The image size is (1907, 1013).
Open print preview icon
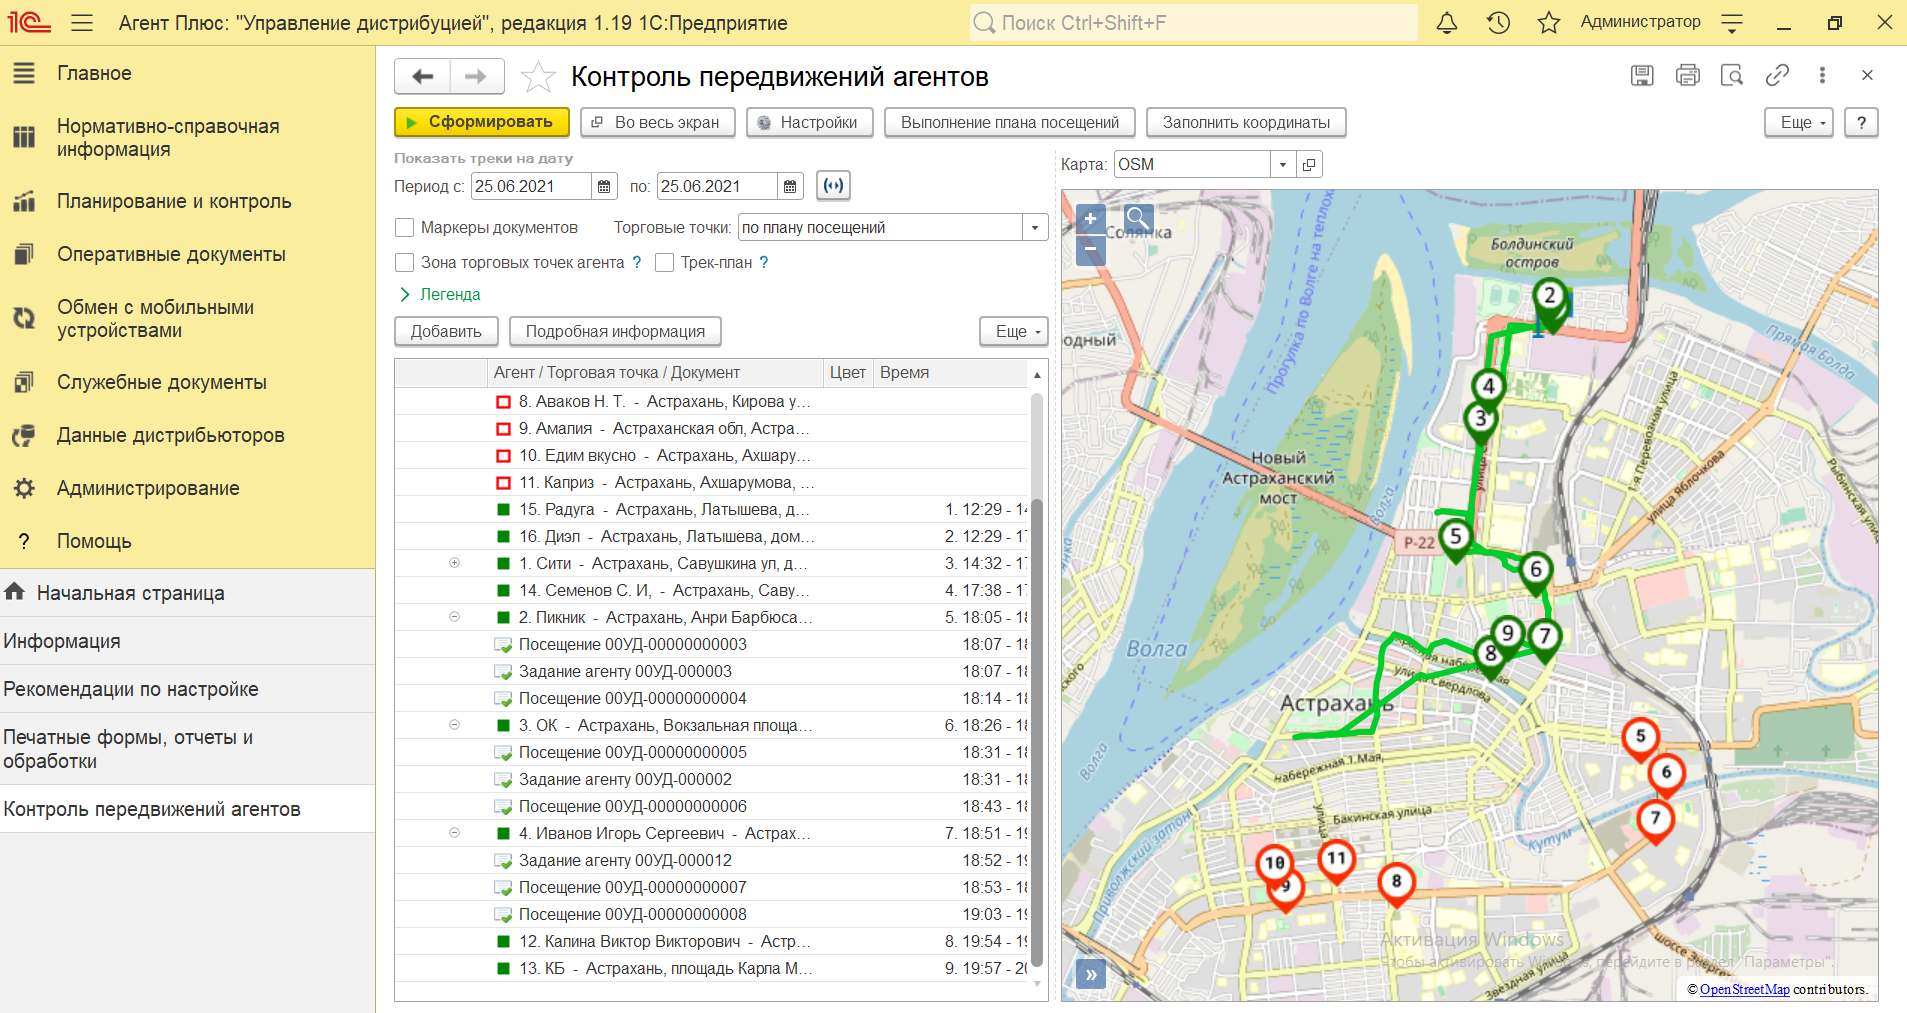coord(1732,75)
